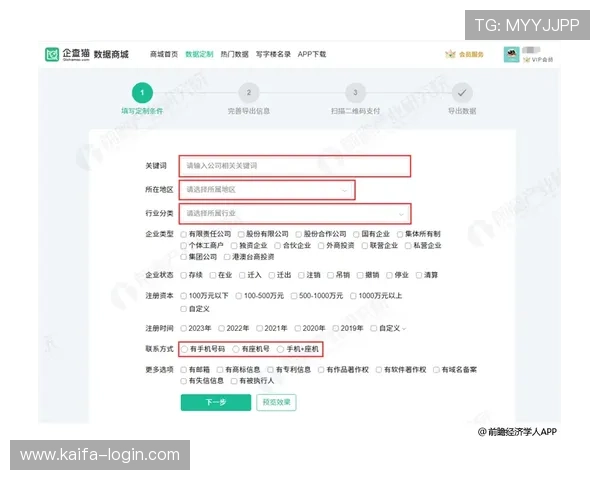600x480 pixels.
Task: Select 2022年 registration year
Action: (x=222, y=328)
